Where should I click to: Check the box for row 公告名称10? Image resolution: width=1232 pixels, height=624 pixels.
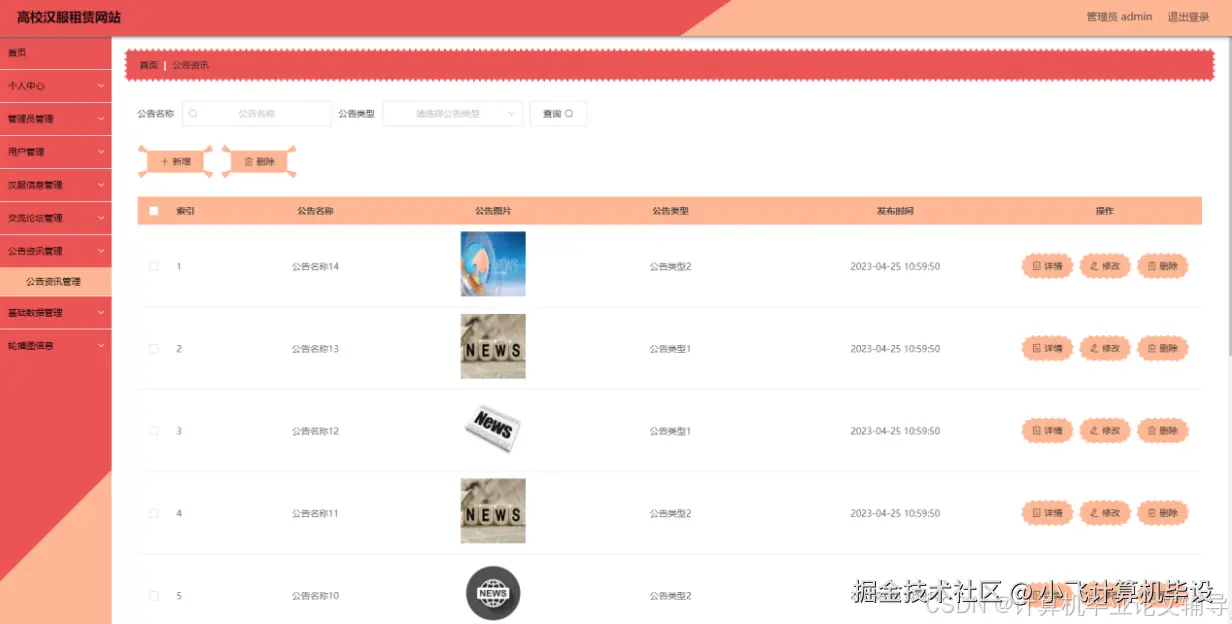point(154,596)
